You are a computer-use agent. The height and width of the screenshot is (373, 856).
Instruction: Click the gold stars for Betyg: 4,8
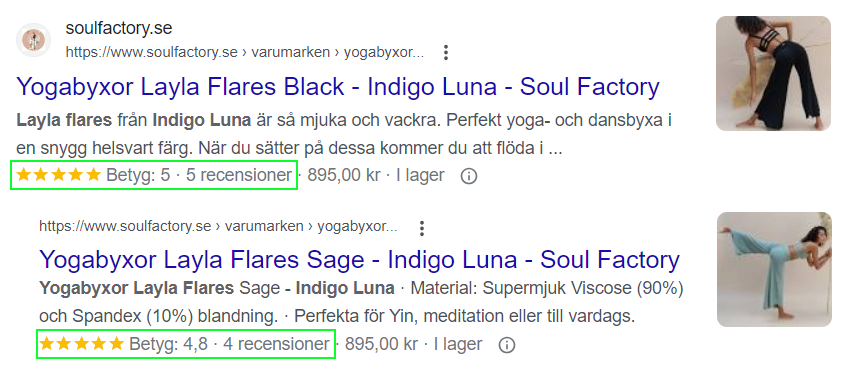click(82, 344)
